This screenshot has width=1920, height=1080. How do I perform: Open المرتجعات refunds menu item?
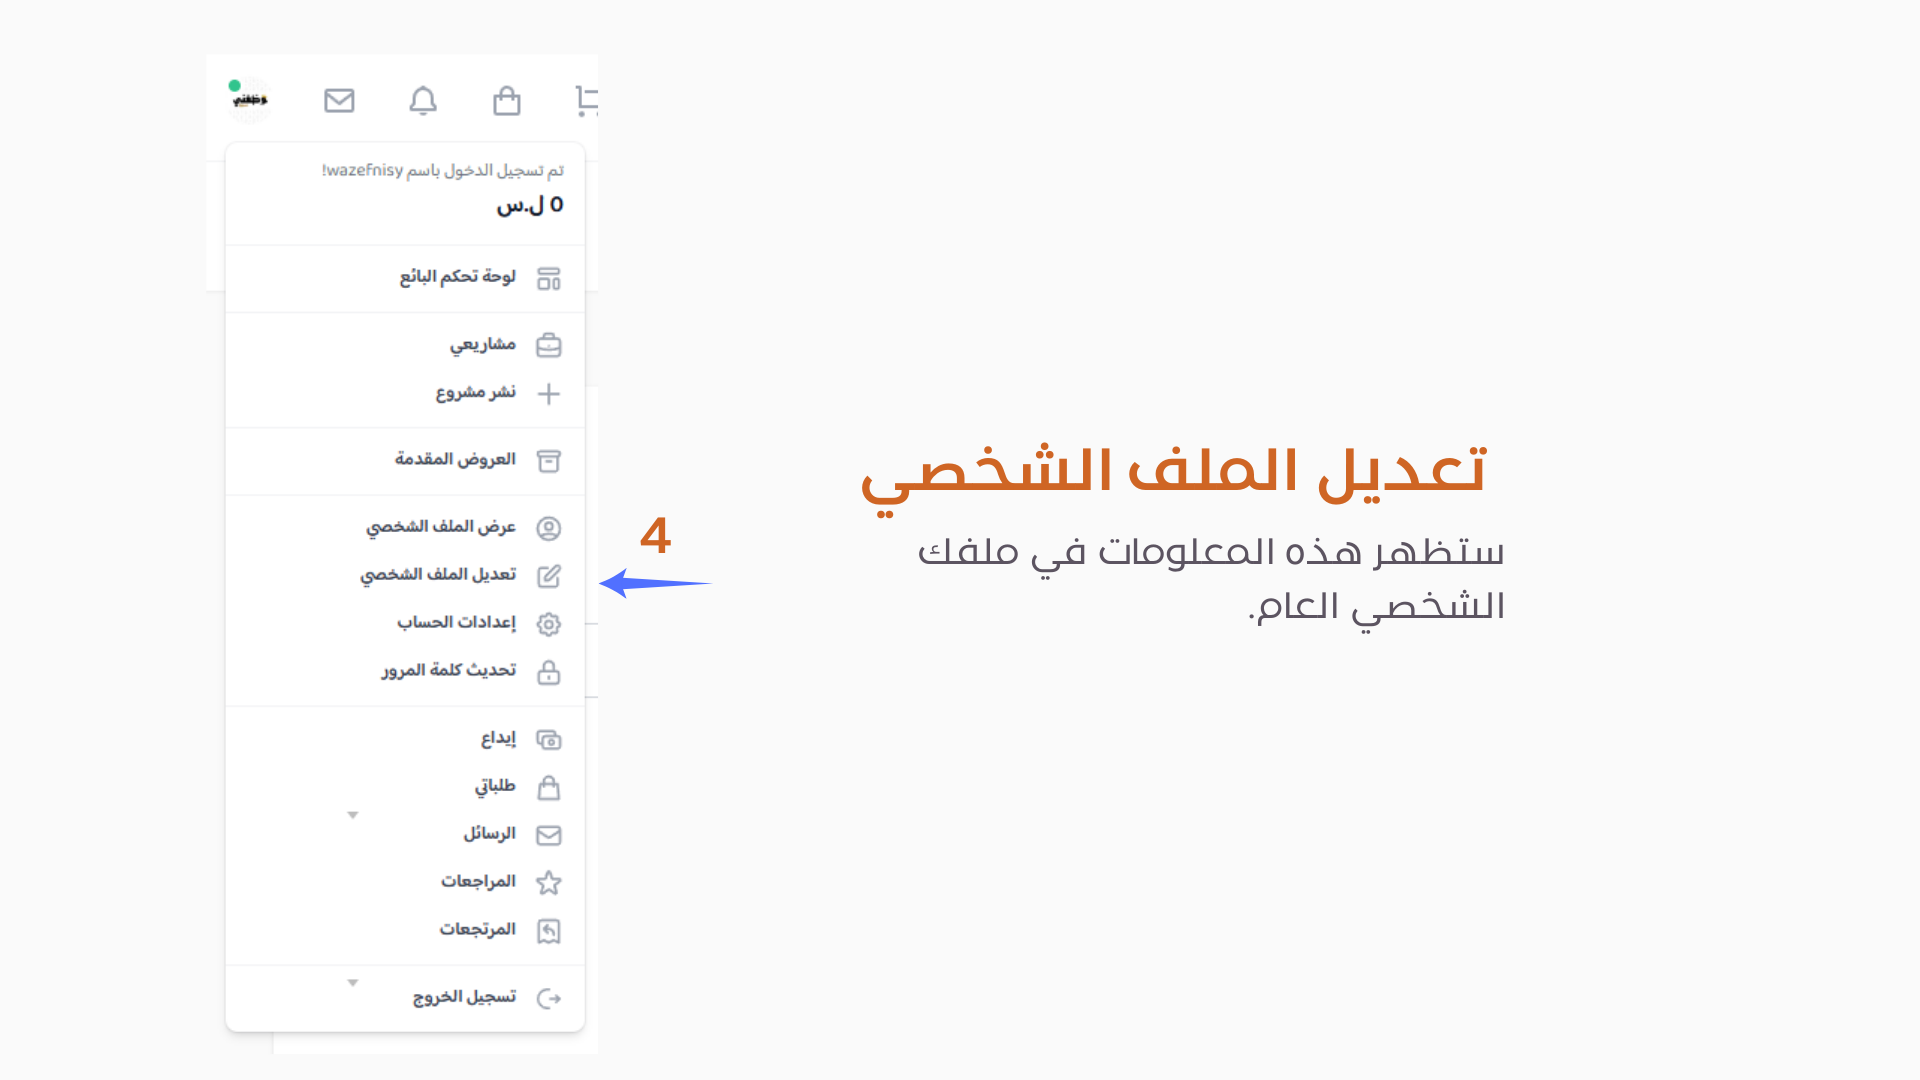tap(478, 930)
